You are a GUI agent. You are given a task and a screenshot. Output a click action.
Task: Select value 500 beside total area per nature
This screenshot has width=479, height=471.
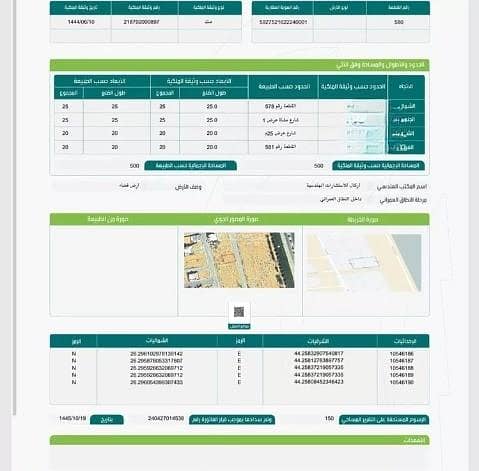[x=134, y=166]
